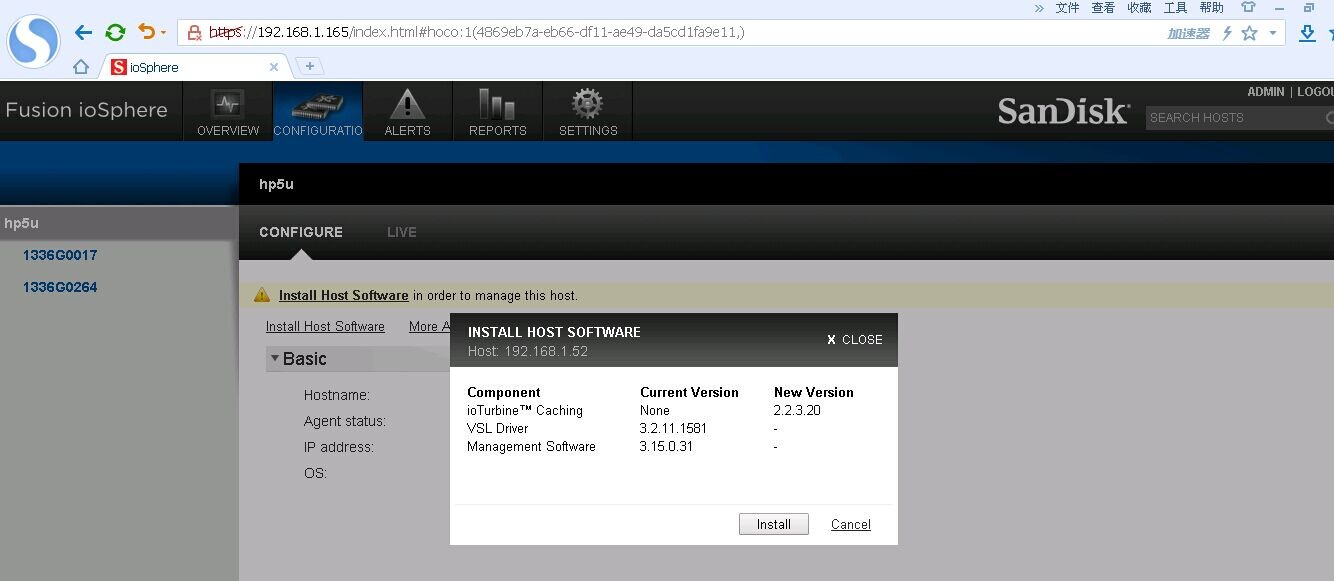Viewport: 1334px width, 581px height.
Task: Click current version 3.15.0.31
Action: (666, 446)
